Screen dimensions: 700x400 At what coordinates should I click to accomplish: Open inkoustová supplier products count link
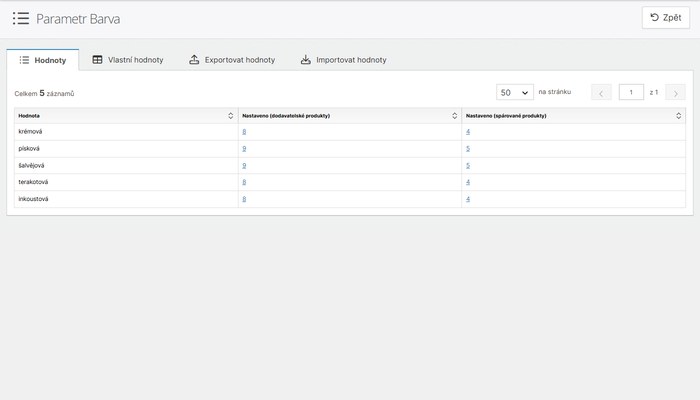[244, 199]
